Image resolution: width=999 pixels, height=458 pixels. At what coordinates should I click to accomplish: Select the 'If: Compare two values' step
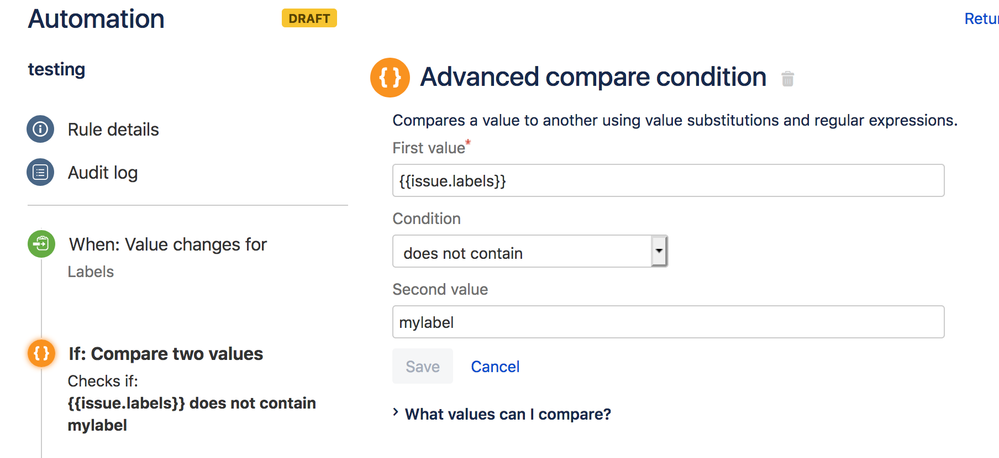point(165,354)
